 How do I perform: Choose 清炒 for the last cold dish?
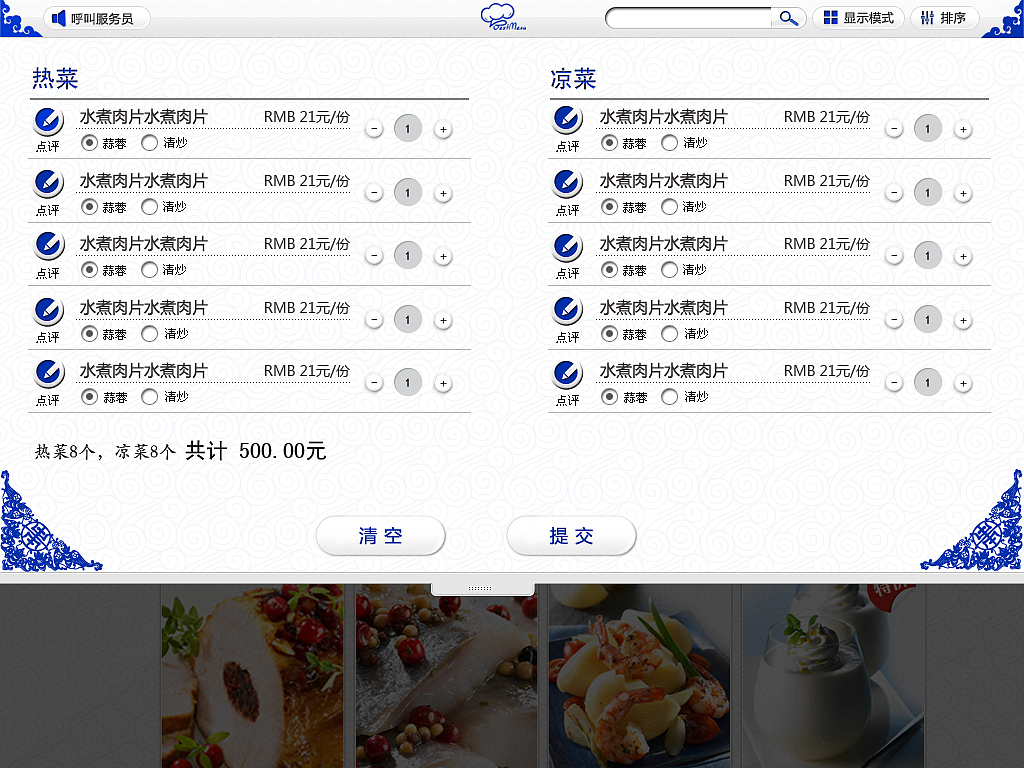point(668,397)
